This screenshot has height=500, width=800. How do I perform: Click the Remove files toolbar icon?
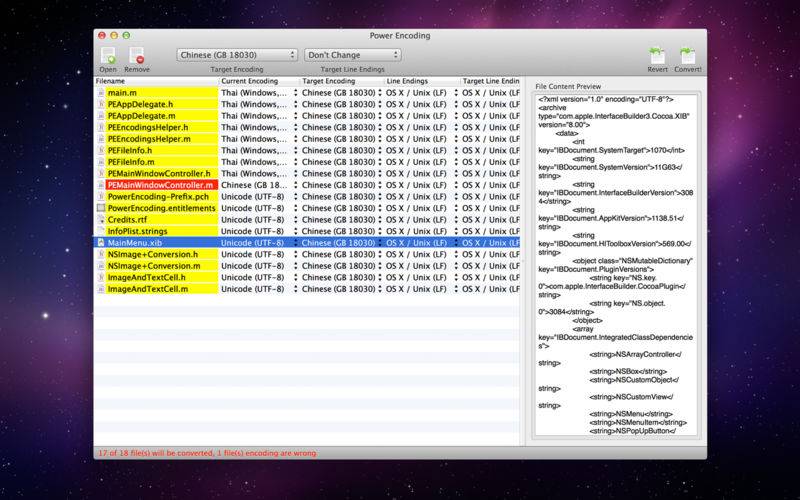[137, 55]
